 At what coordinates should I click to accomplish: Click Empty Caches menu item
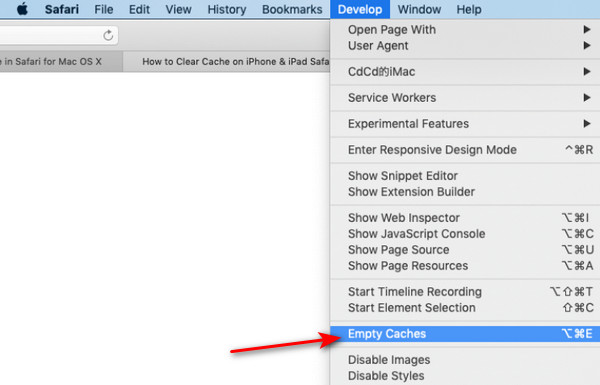click(465, 334)
